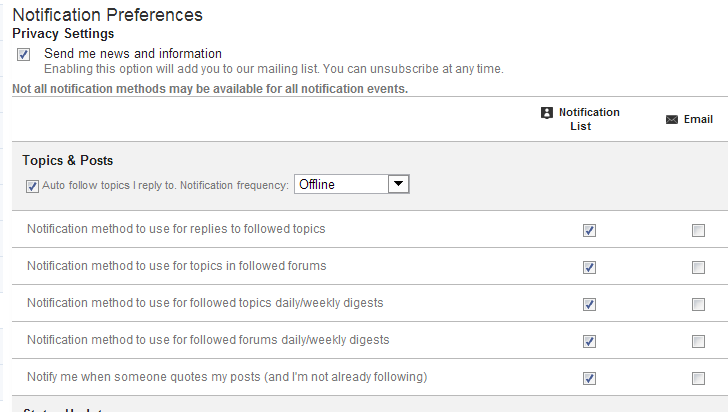Enable Email for topics in followed forums
This screenshot has width=728, height=412.
(698, 267)
